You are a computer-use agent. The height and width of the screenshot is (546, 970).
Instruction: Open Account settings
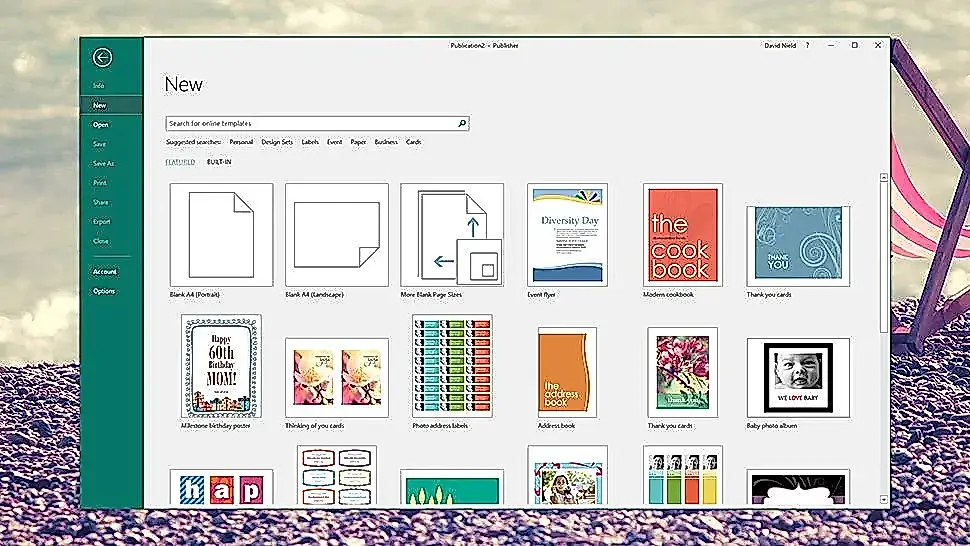click(105, 271)
